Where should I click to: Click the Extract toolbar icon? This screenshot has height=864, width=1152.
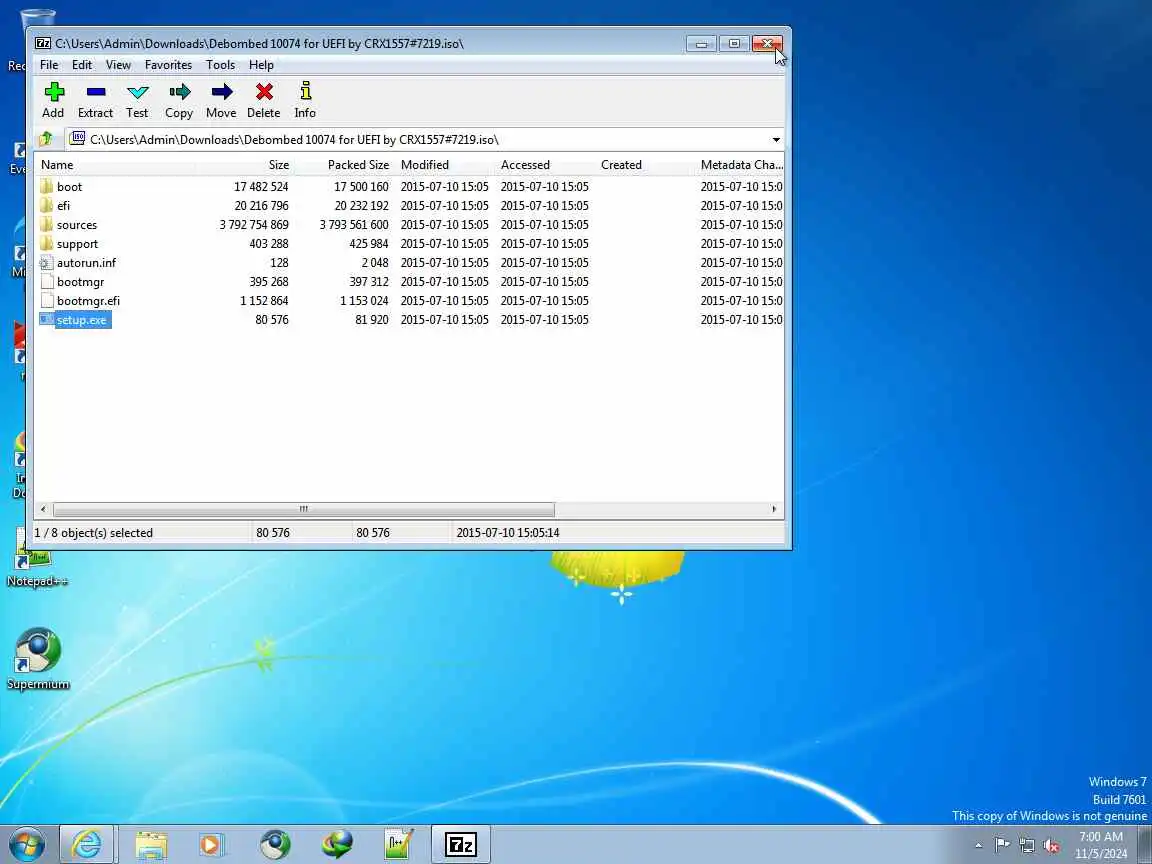coord(96,92)
